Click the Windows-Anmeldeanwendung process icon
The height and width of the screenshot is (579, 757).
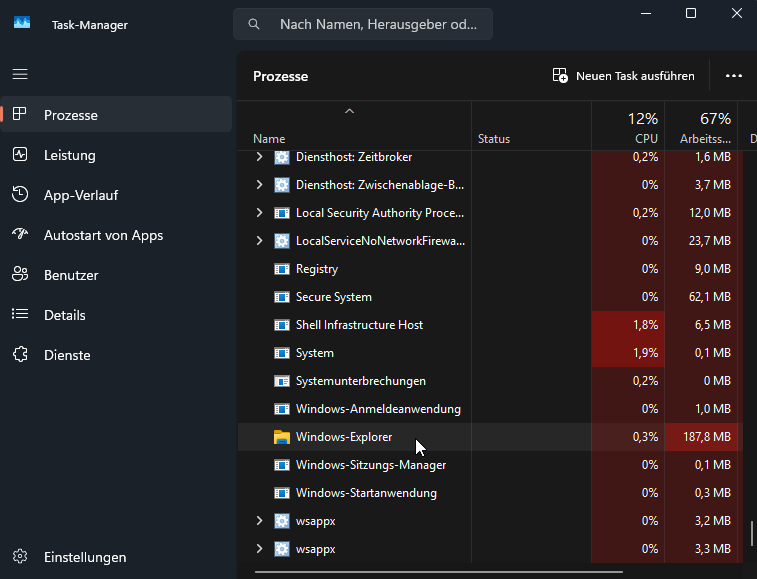281,409
